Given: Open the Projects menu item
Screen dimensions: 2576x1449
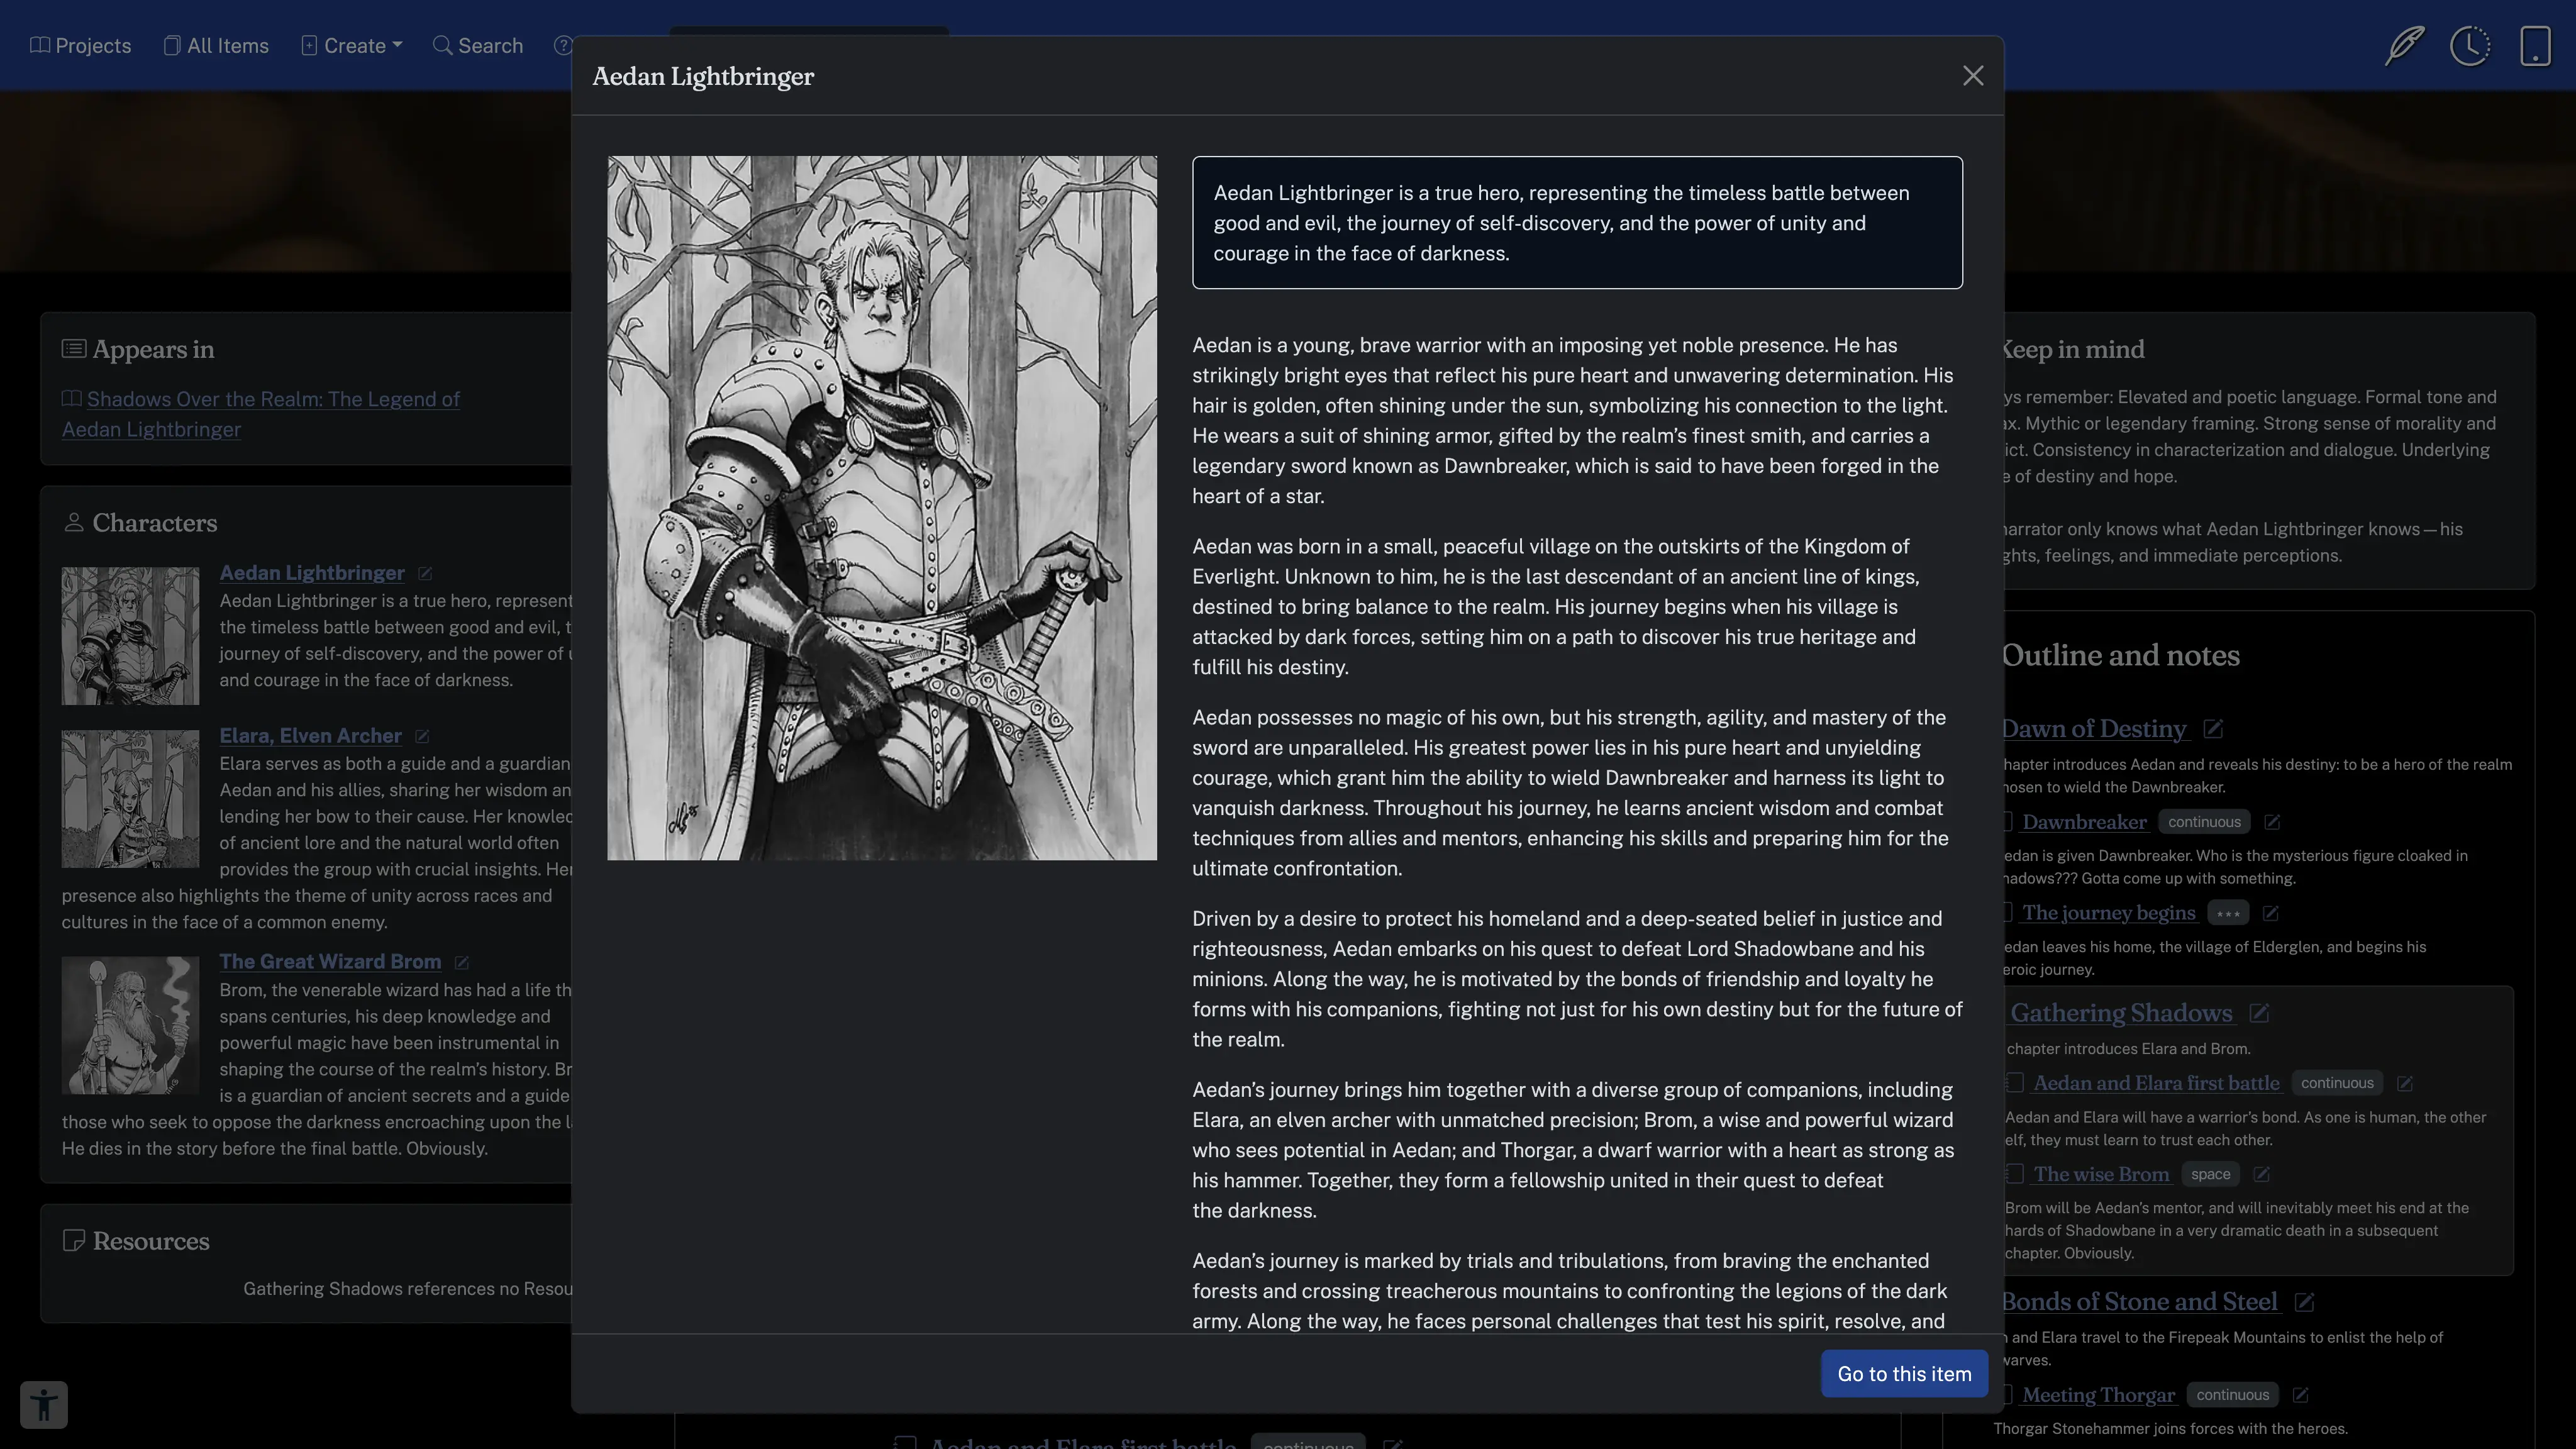Looking at the screenshot, I should tap(81, 46).
